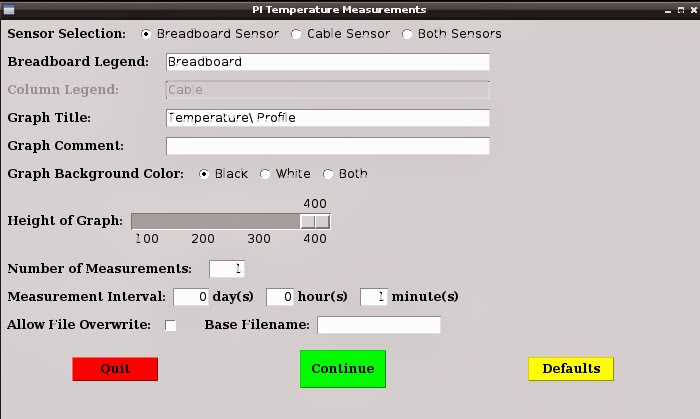
Task: Click the Height of Graph slider trough
Action: tap(231, 221)
